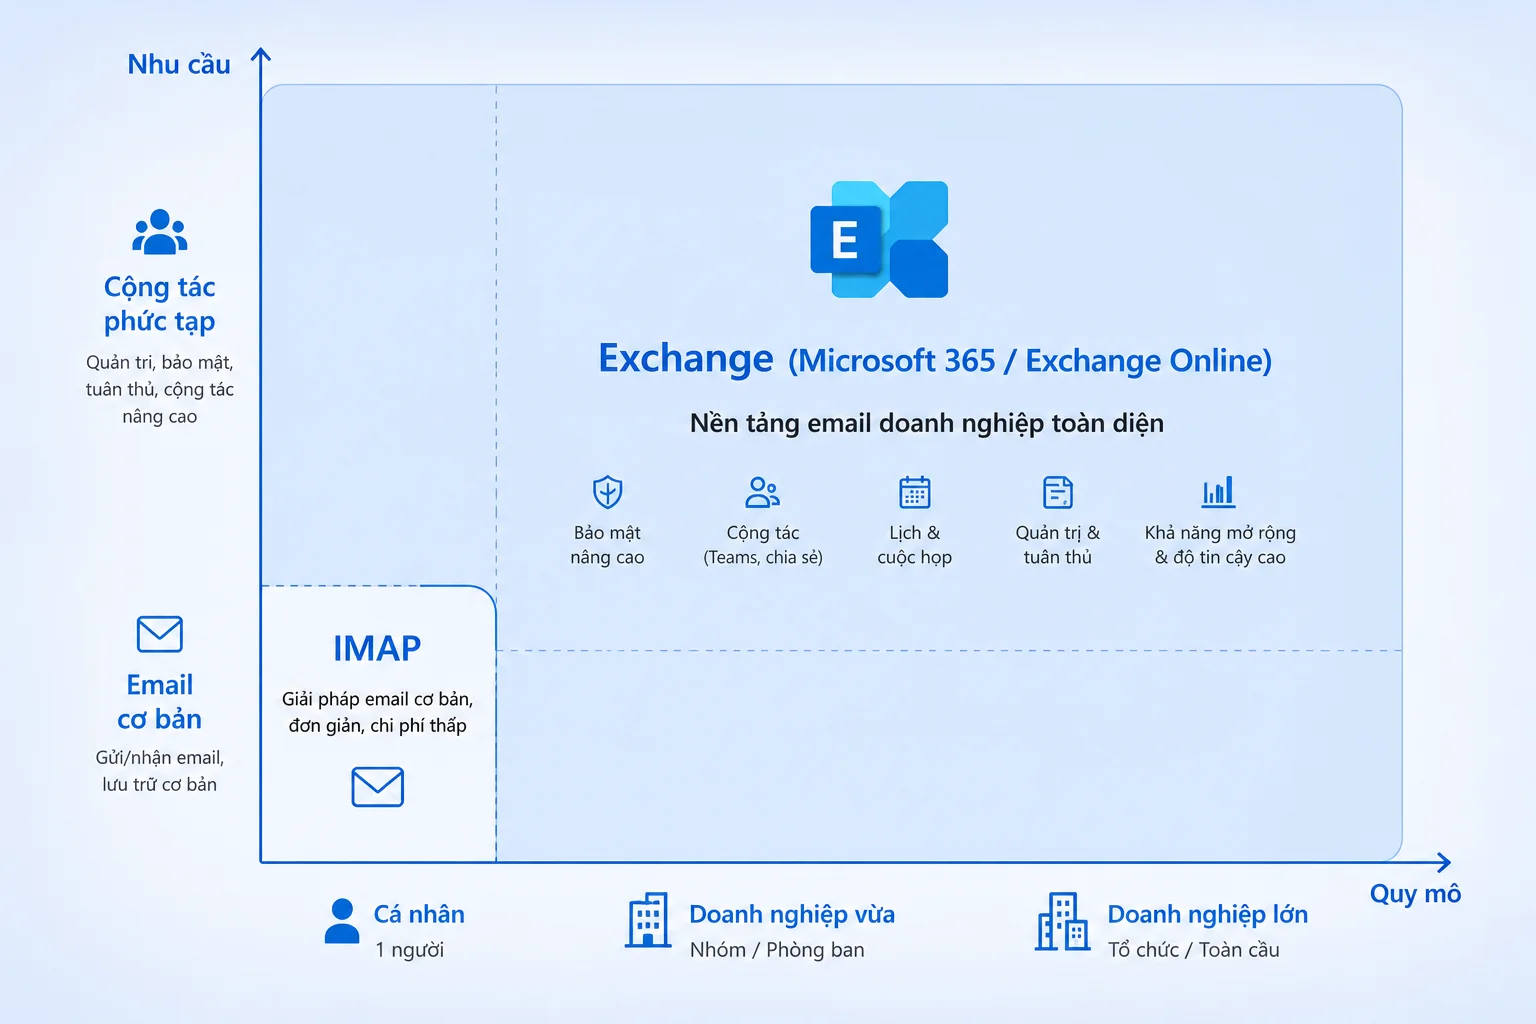
Task: Click the envelope icon above Email cơ bản
Action: [x=160, y=634]
